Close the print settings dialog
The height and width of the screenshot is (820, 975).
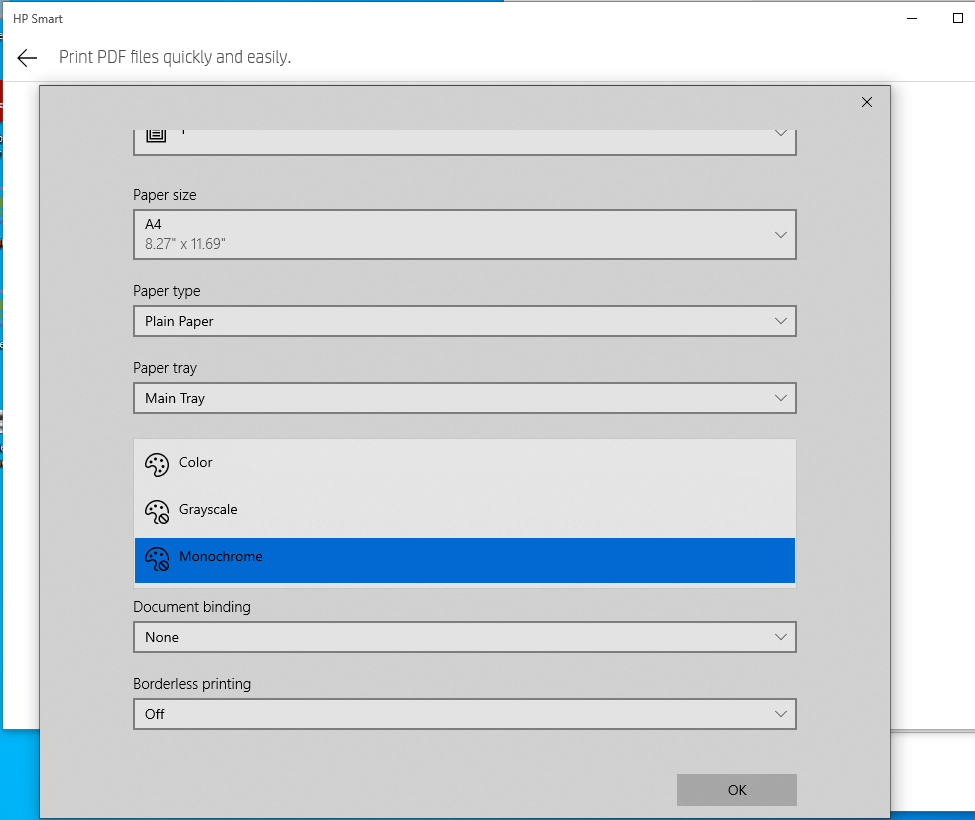866,102
